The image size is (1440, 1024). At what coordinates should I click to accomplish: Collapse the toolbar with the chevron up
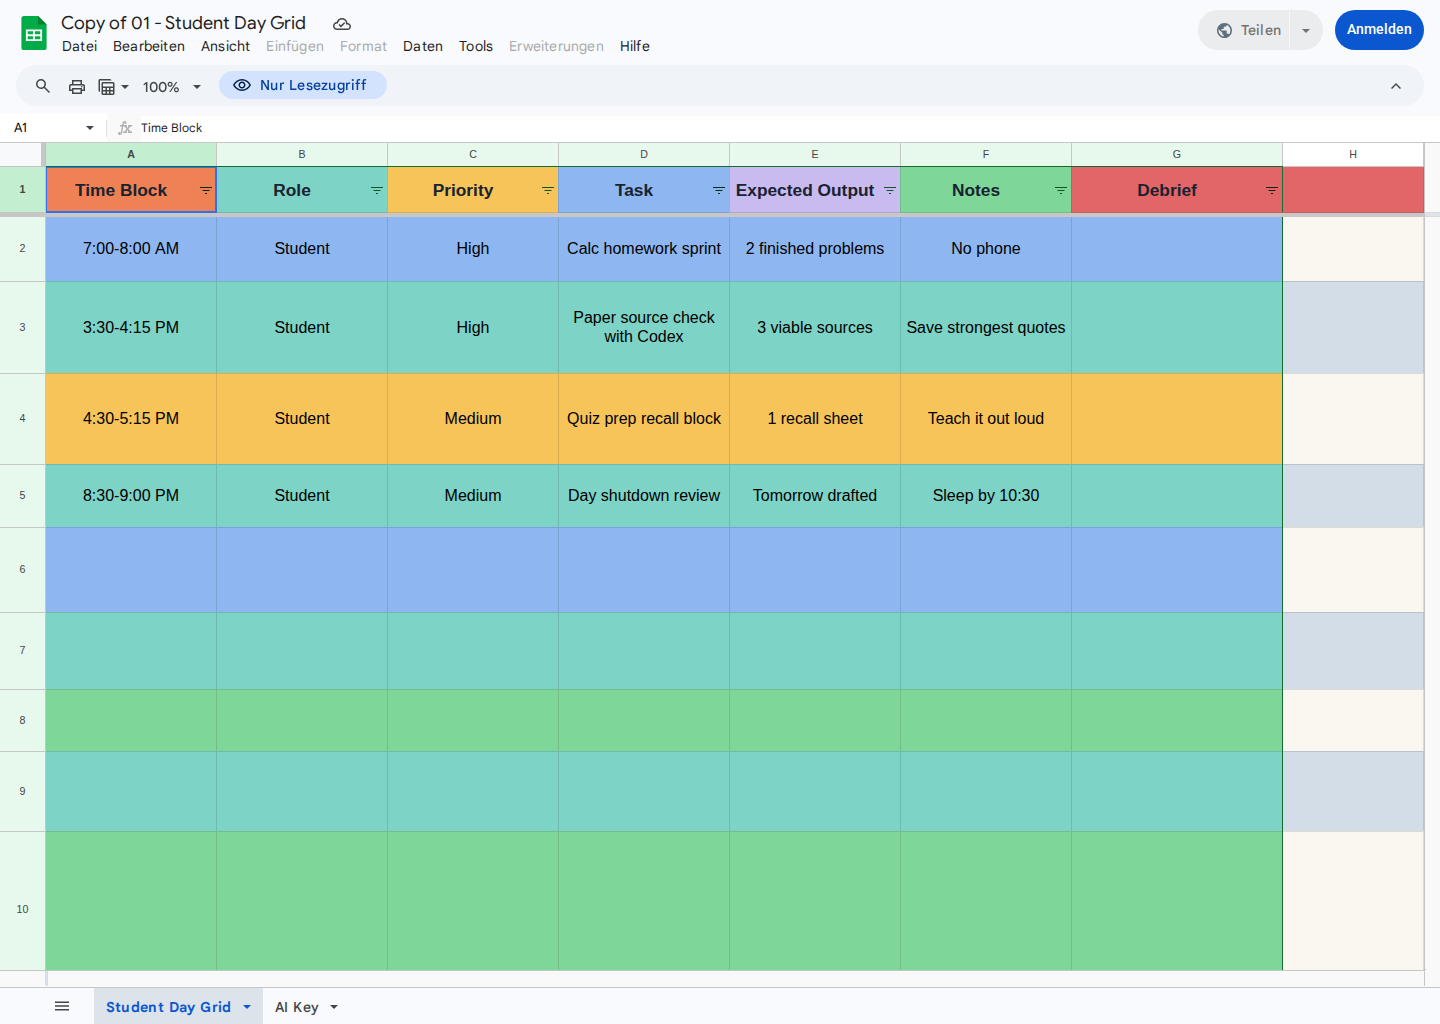click(x=1395, y=87)
